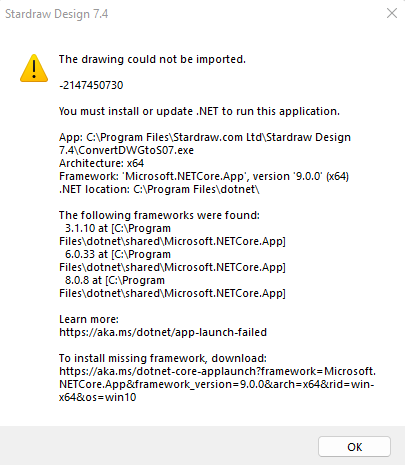405x465 pixels.
Task: Click the .NET location path line
Action: tap(159, 189)
